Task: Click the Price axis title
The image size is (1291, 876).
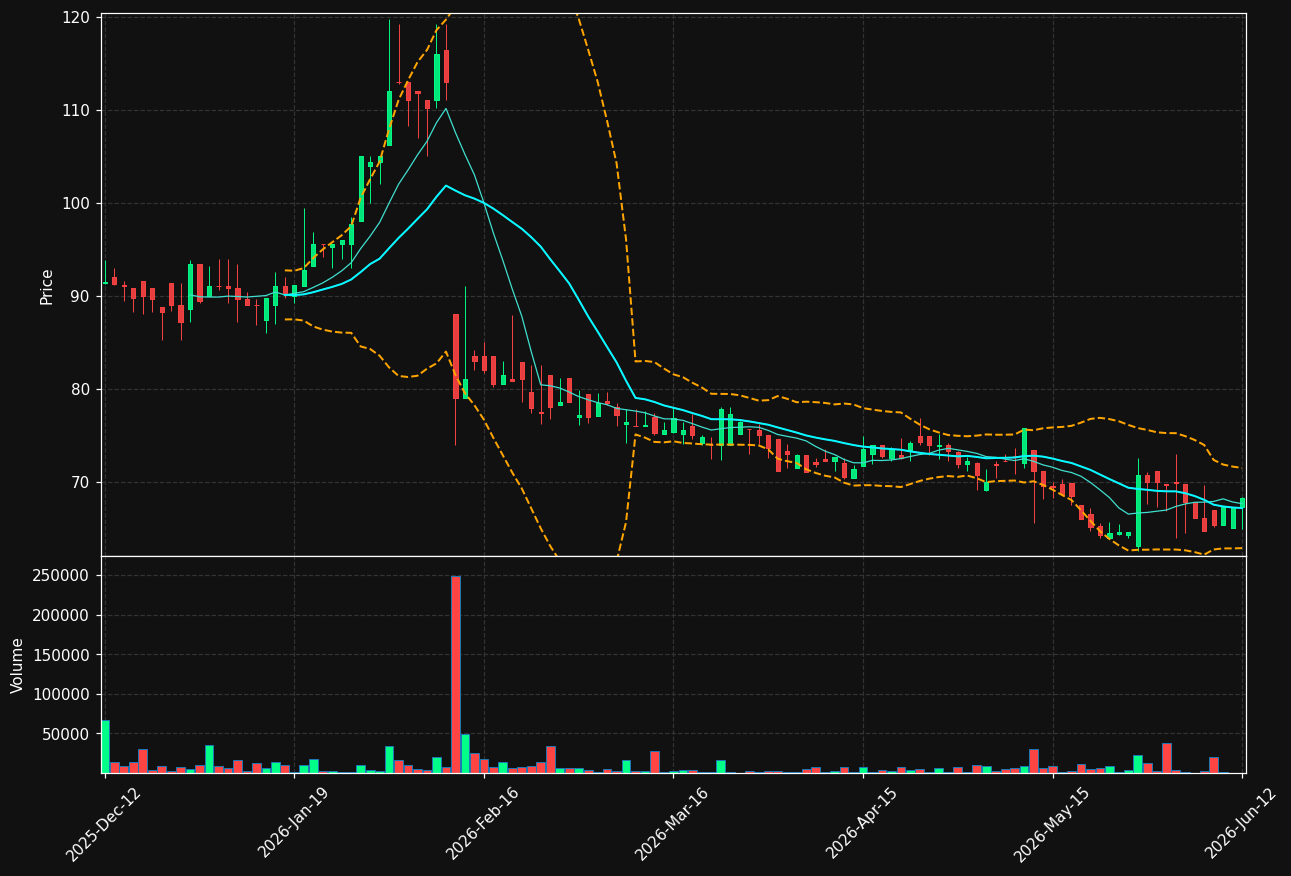Action: tap(47, 286)
